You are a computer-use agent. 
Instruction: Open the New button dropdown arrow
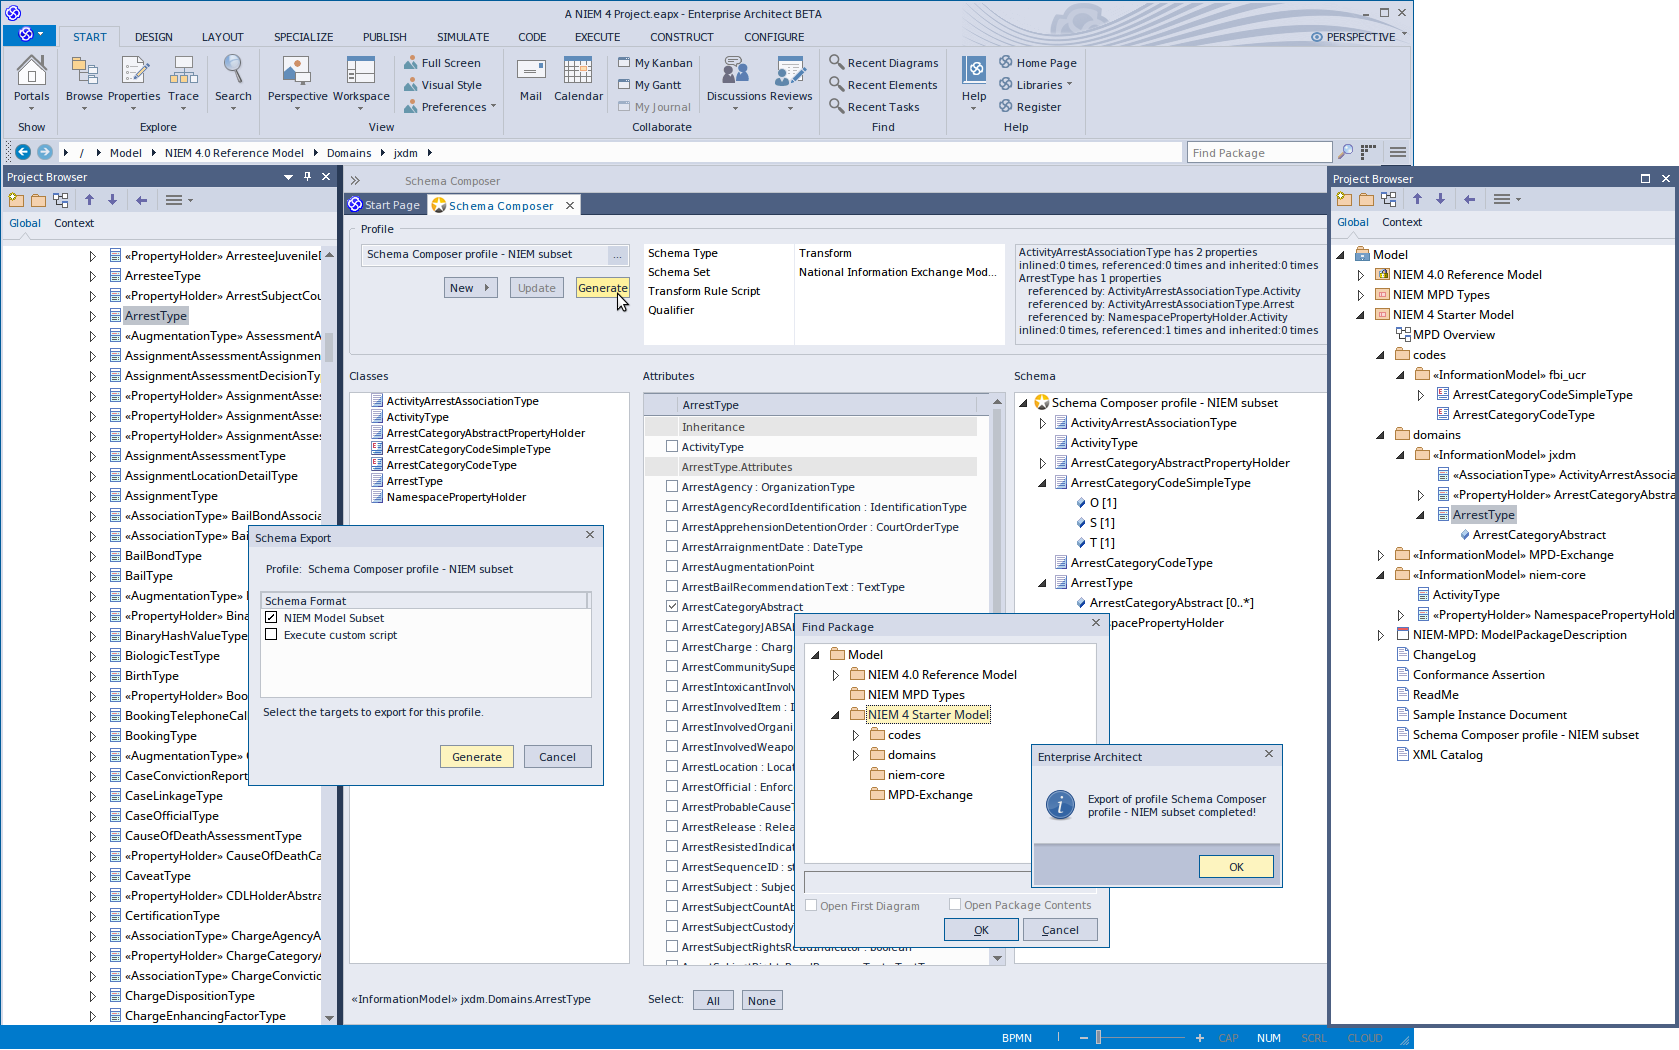487,288
